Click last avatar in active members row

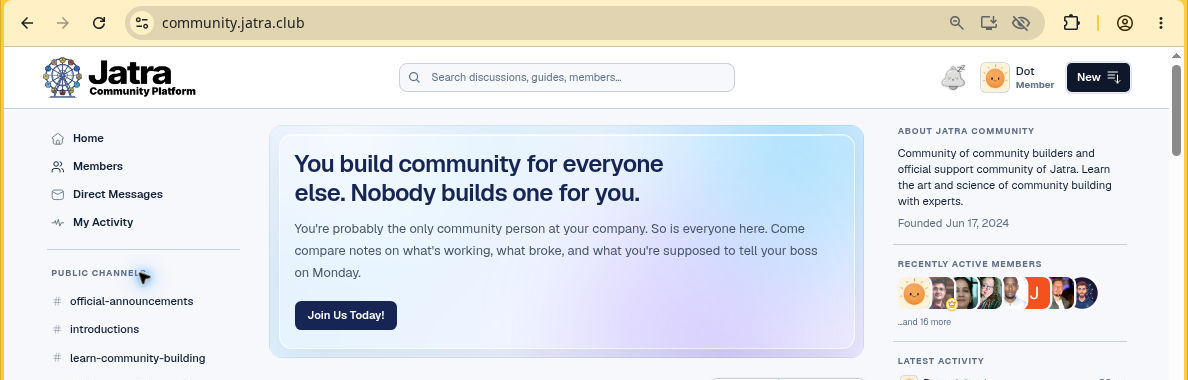pos(1085,293)
